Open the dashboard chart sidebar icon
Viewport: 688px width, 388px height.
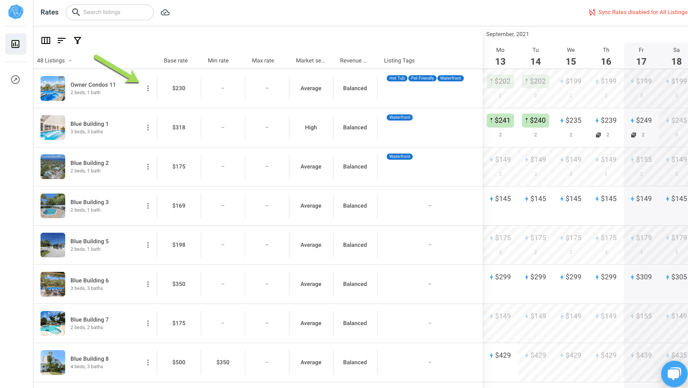click(15, 44)
